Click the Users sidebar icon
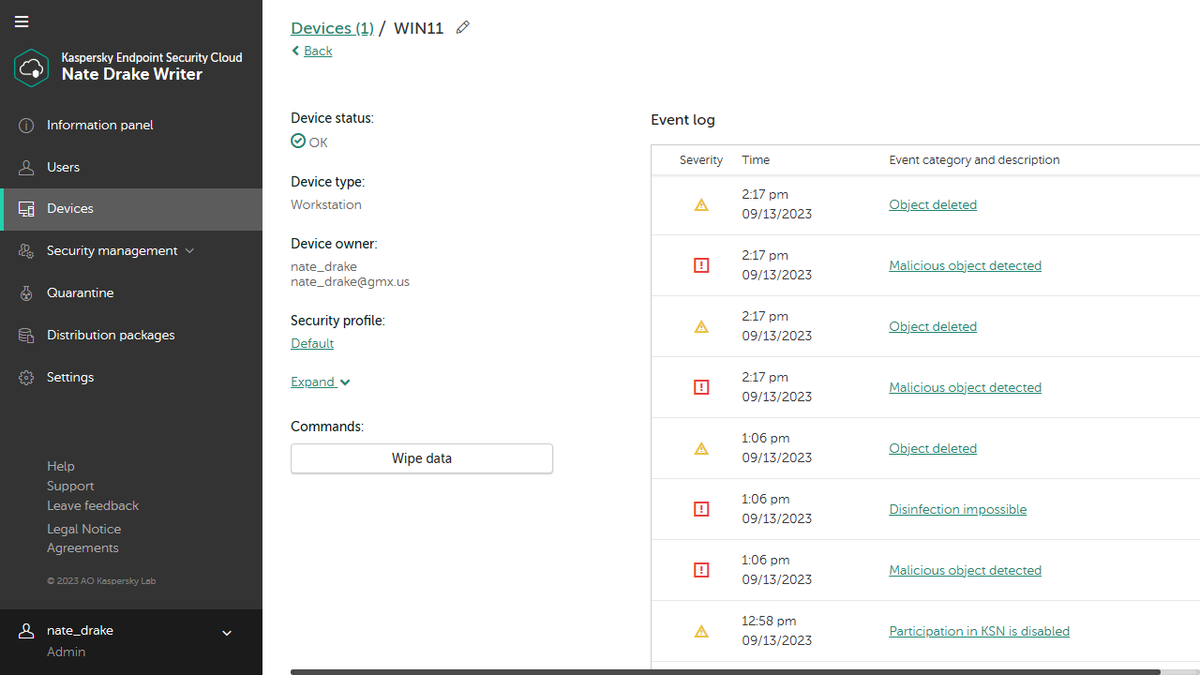1200x675 pixels. coord(24,166)
